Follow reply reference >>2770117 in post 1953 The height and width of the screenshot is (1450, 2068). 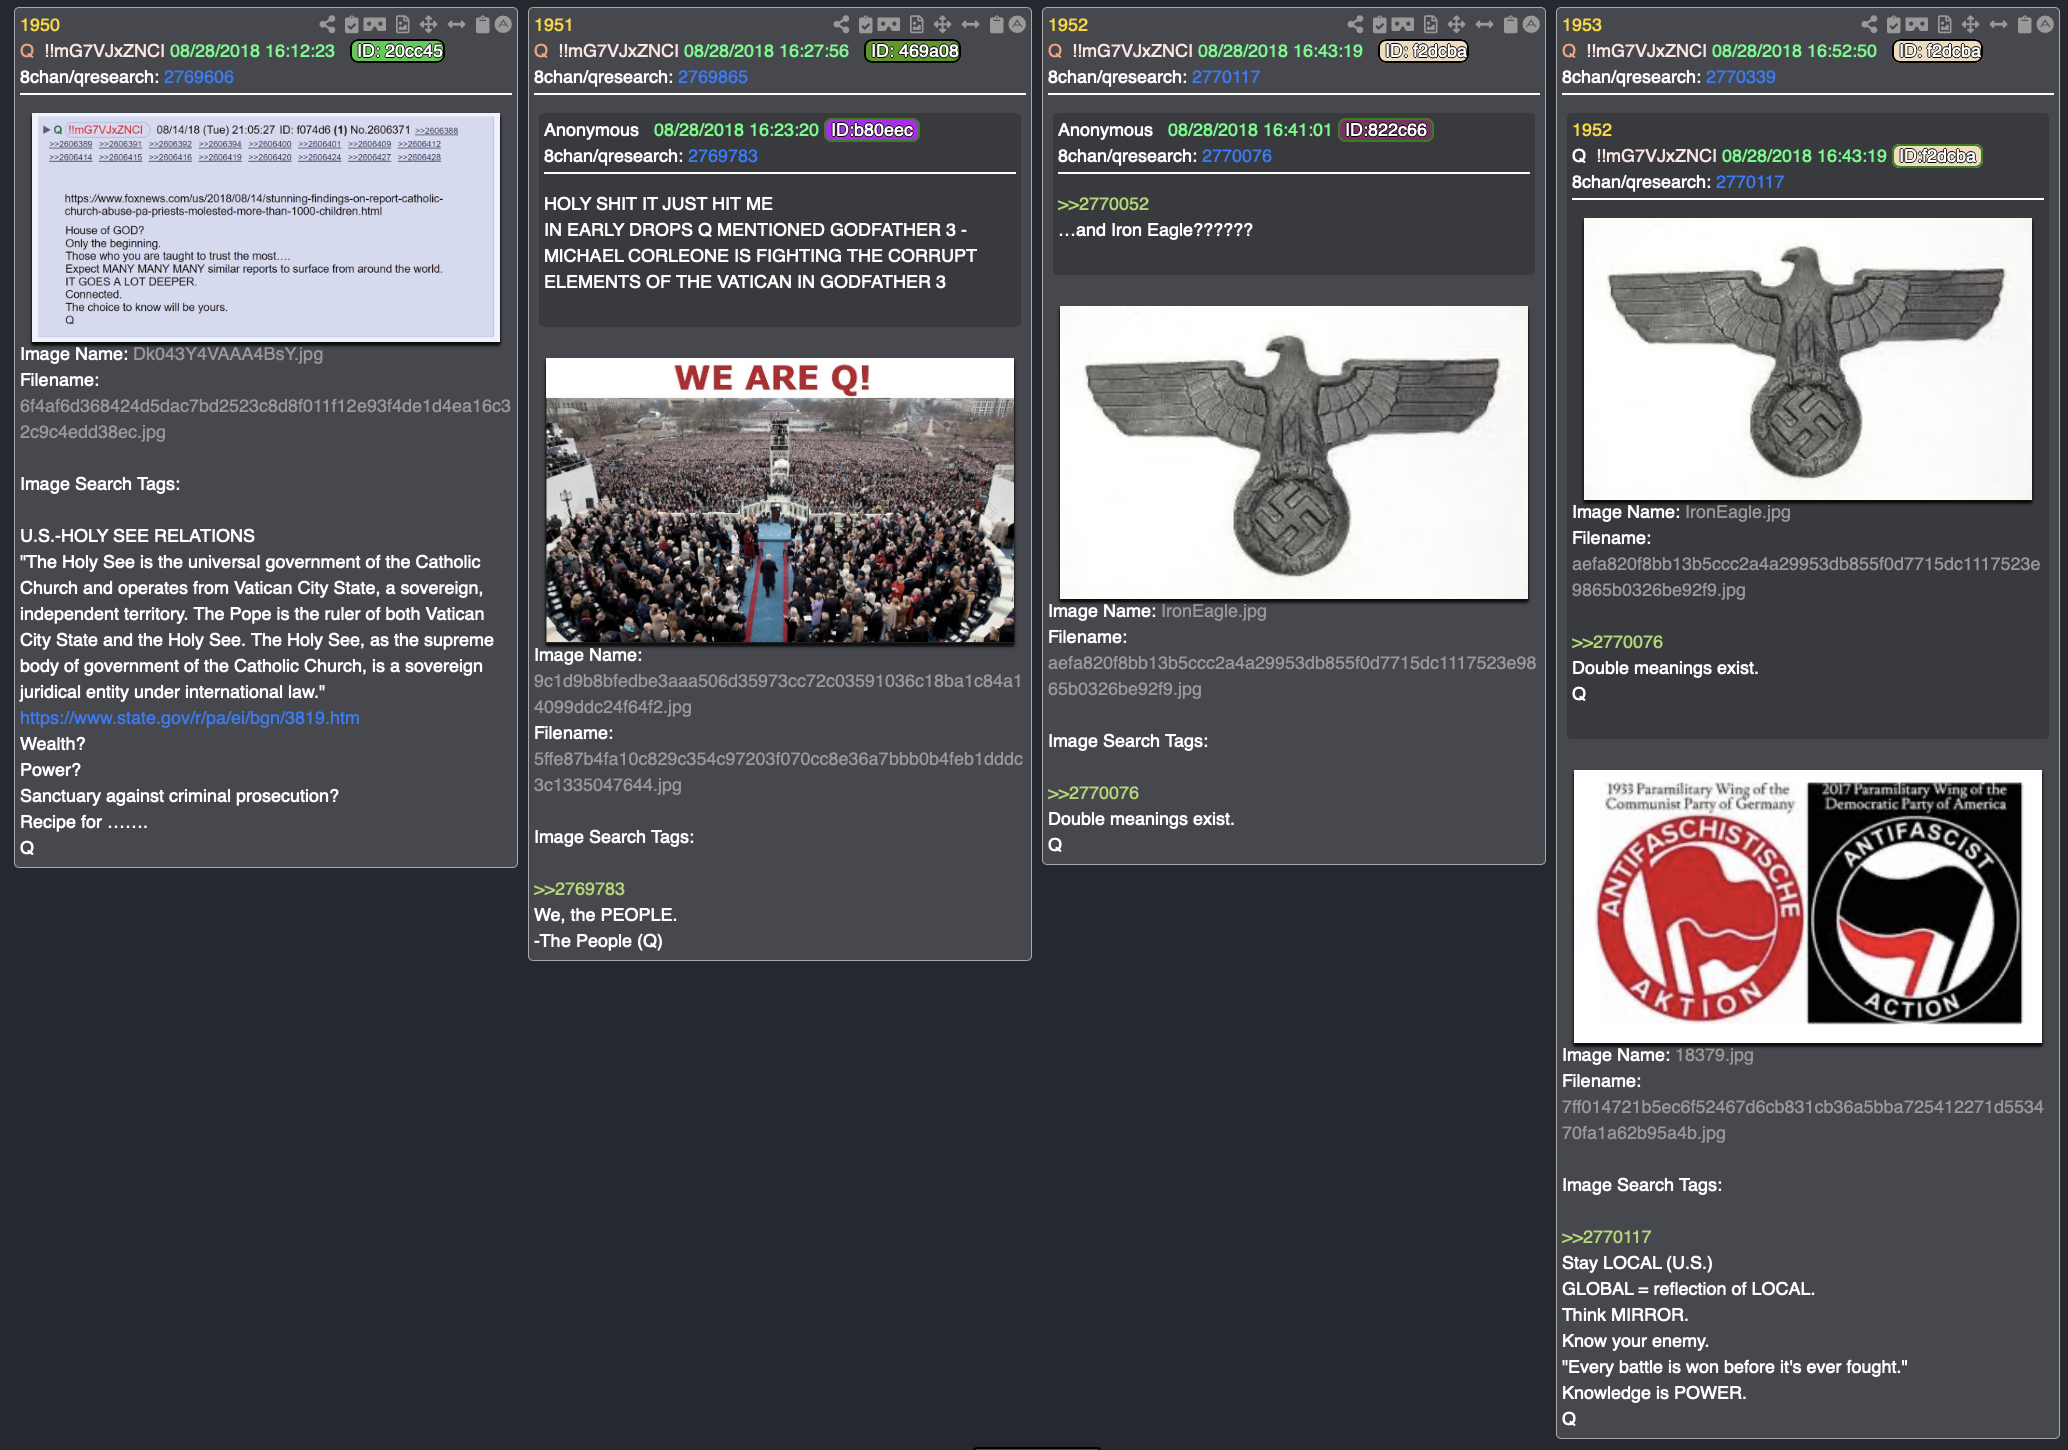(1607, 1237)
